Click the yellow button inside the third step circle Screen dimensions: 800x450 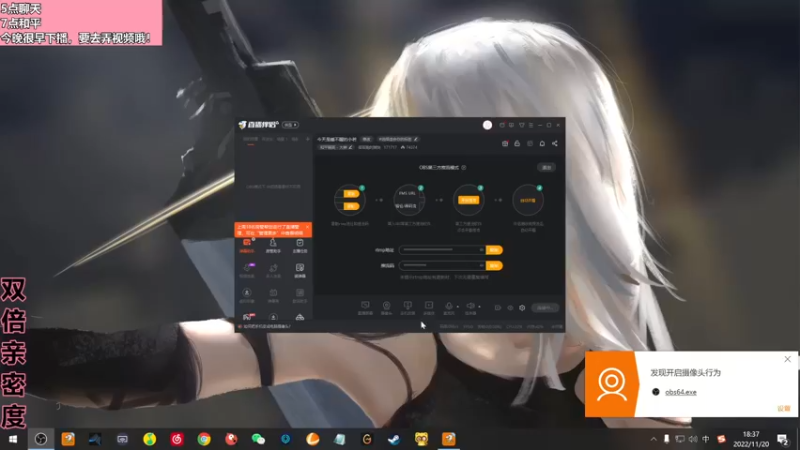point(468,200)
